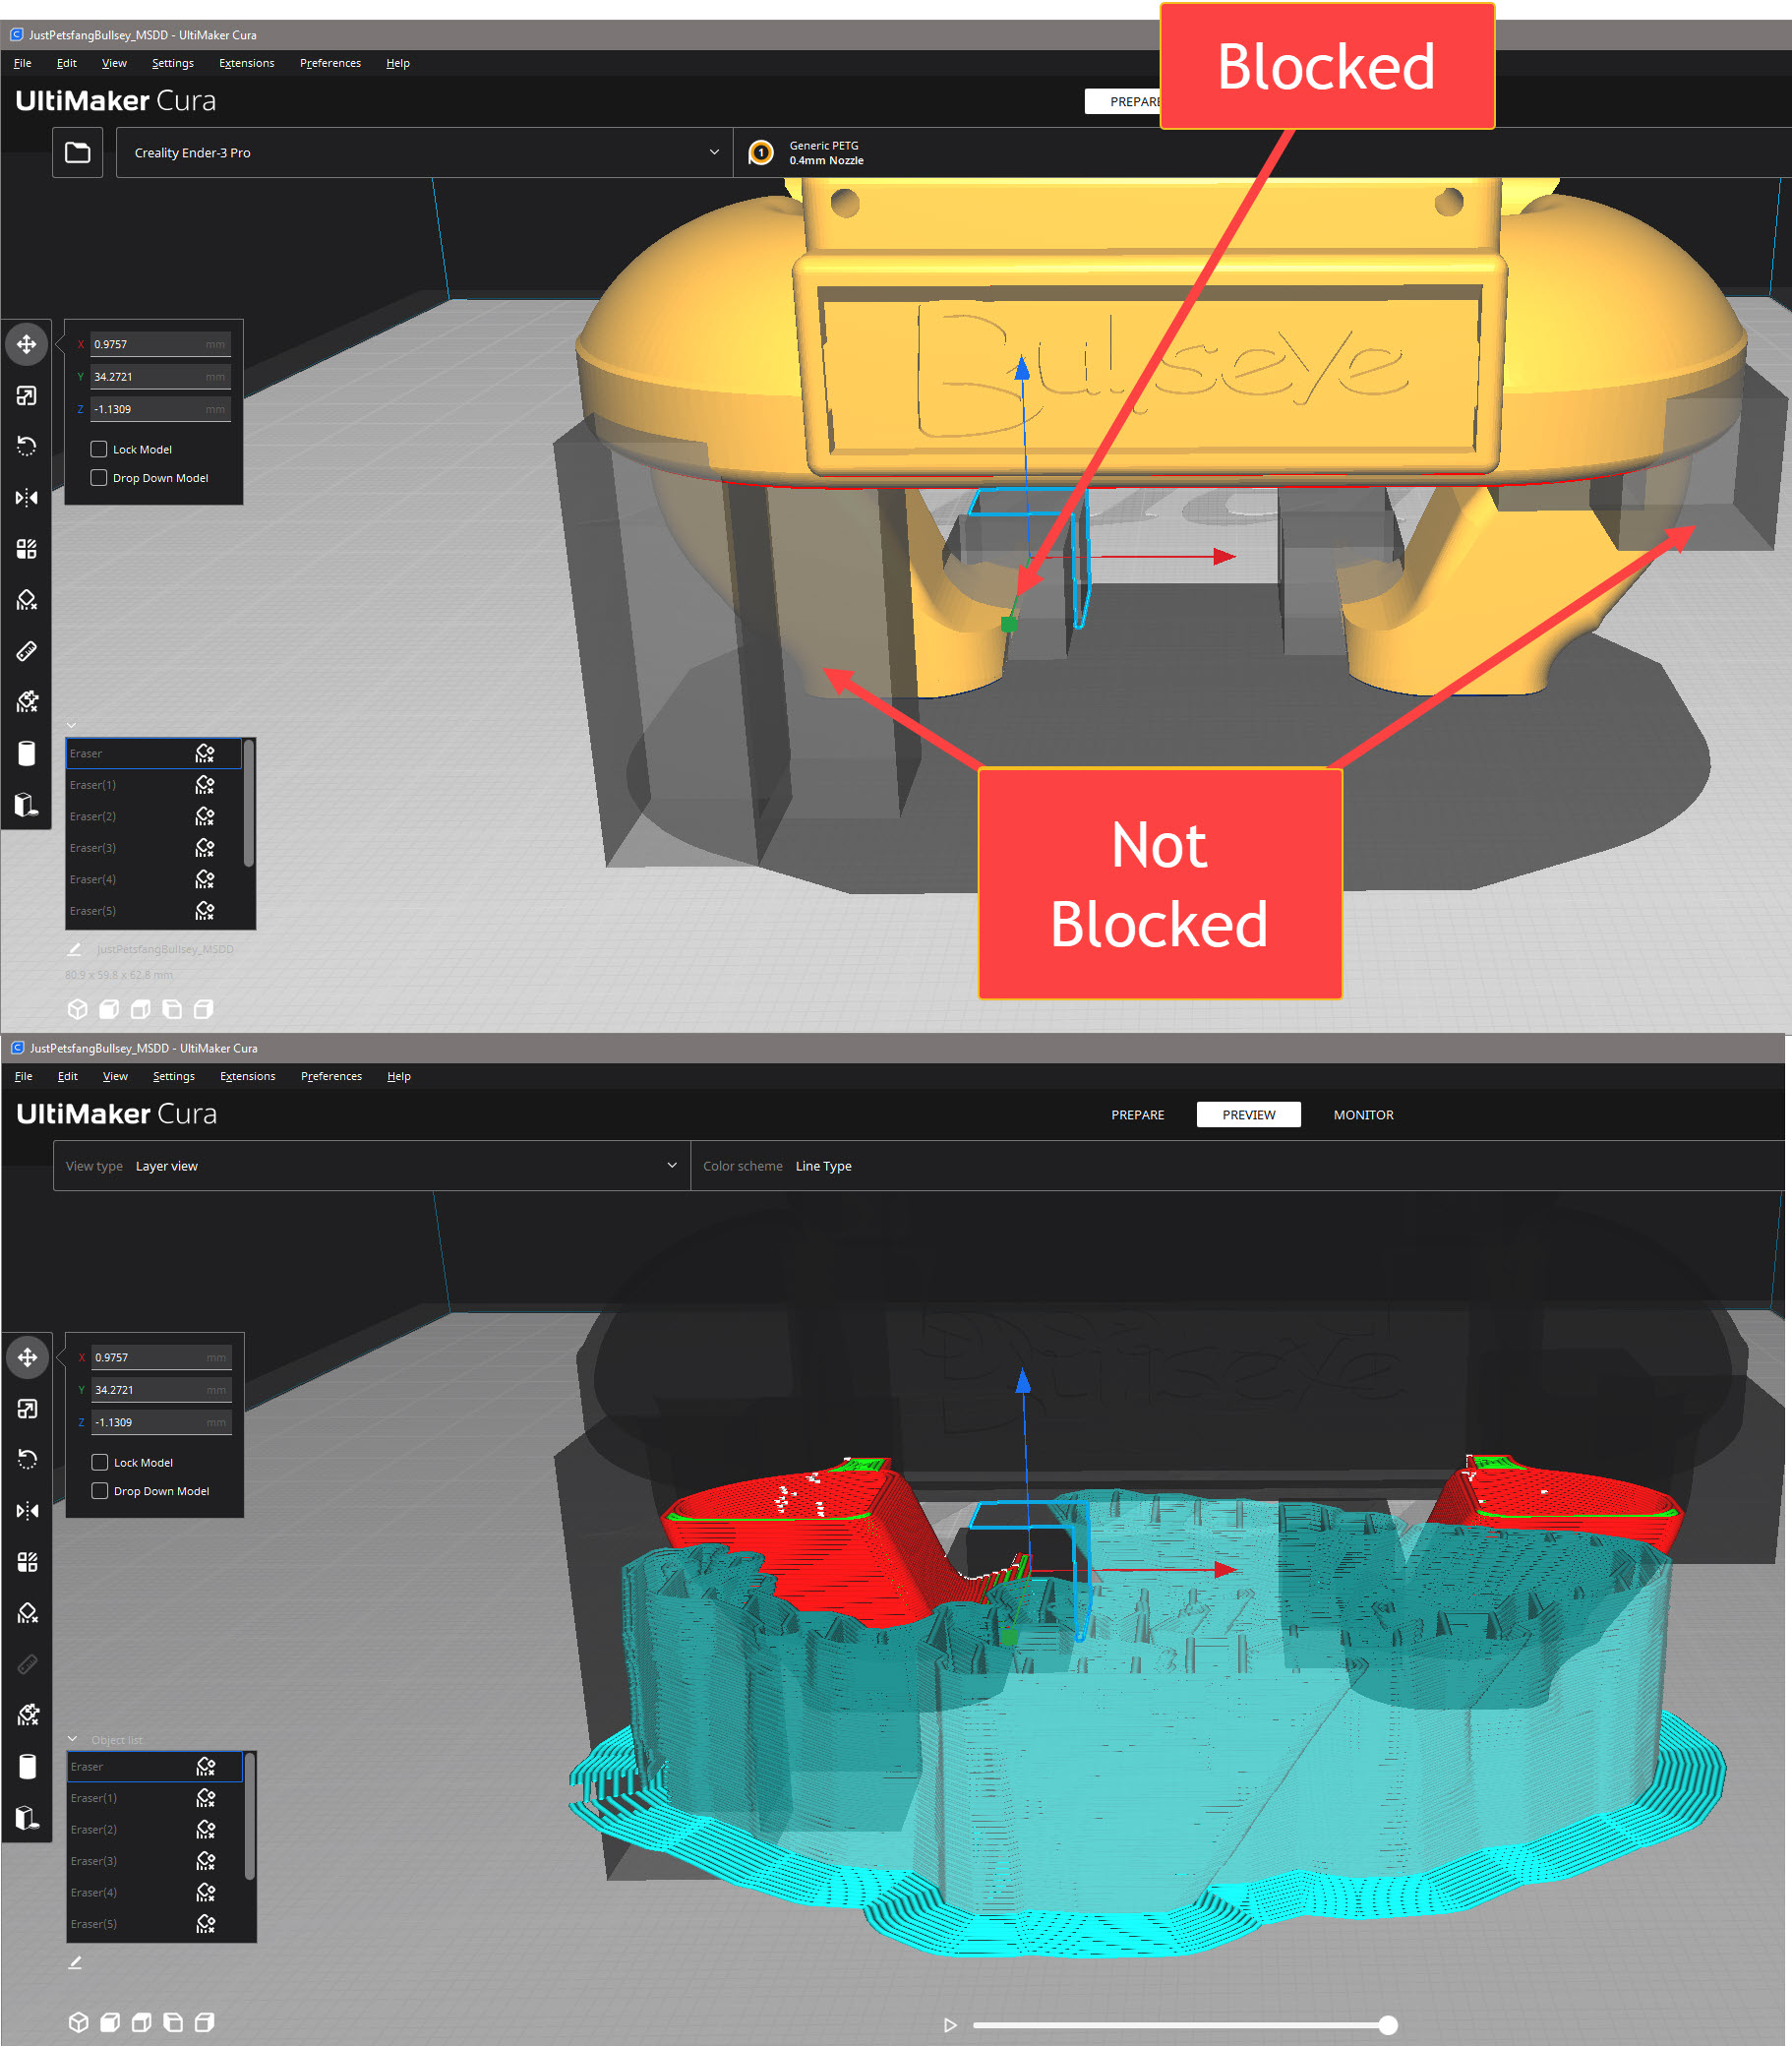Open the Layer view View type dropdown
Image resolution: width=1792 pixels, height=2046 pixels.
click(x=370, y=1165)
